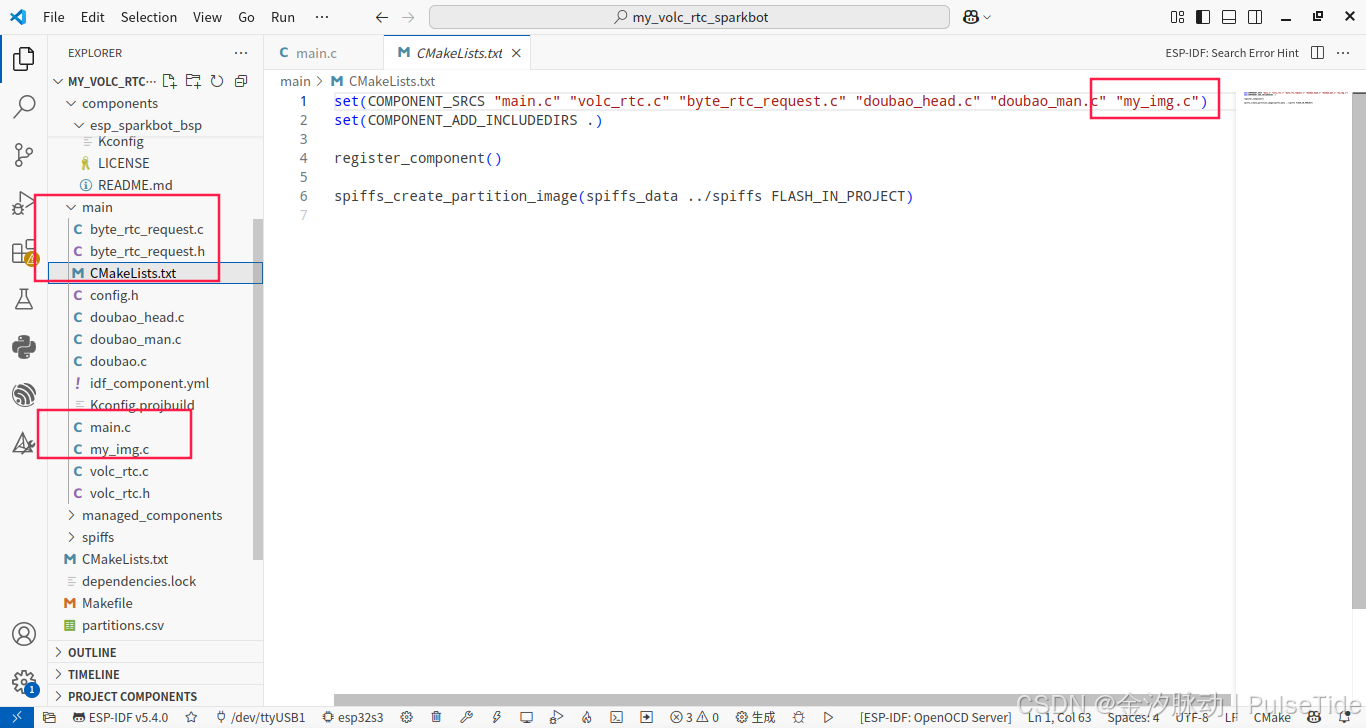Open the Edit menu
1366x728 pixels.
click(93, 17)
